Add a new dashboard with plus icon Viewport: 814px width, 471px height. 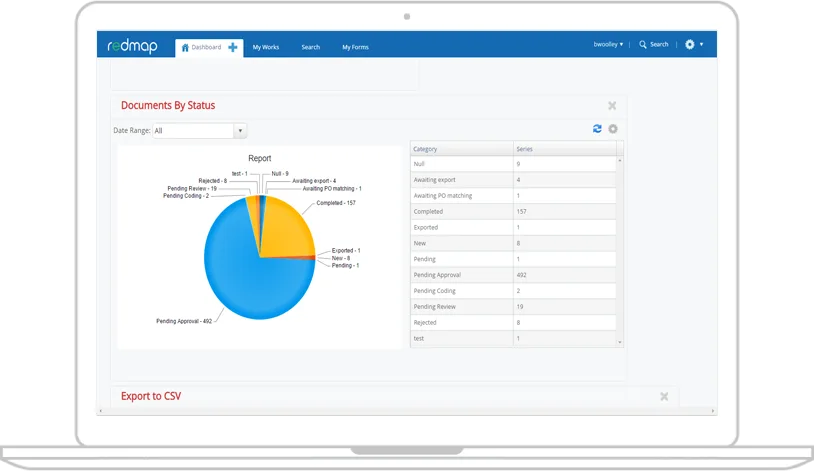tap(233, 47)
